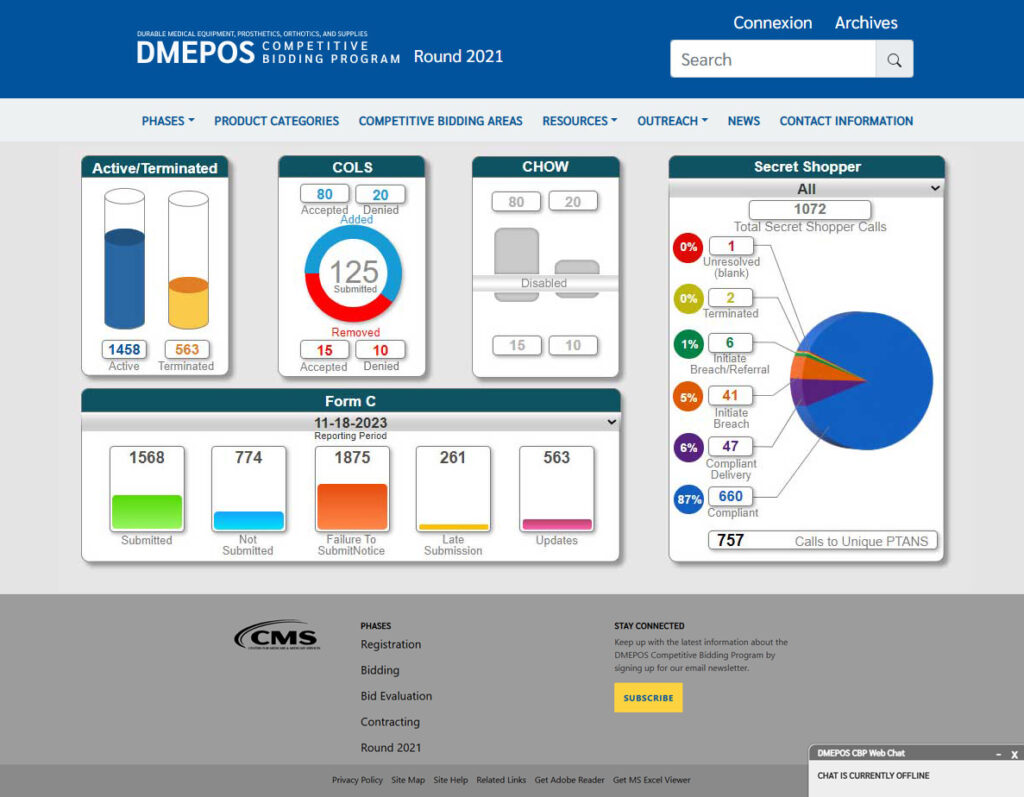Open the Connexion link in the header

(773, 23)
